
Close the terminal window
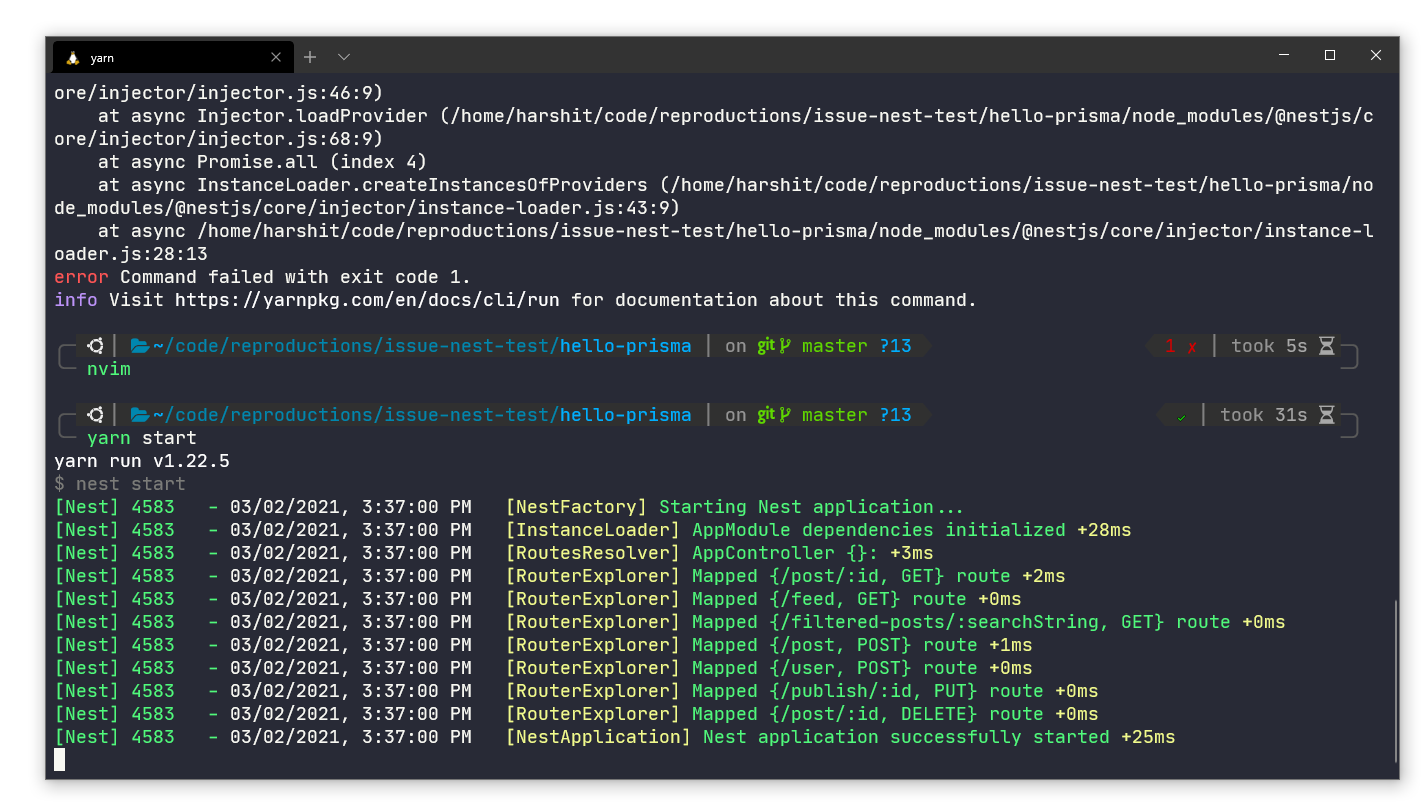tap(1376, 55)
